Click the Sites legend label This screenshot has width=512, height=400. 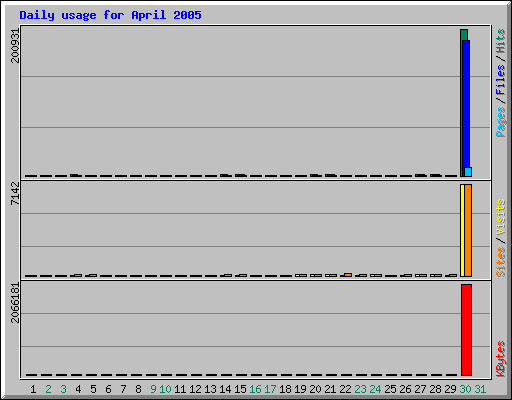[501, 262]
